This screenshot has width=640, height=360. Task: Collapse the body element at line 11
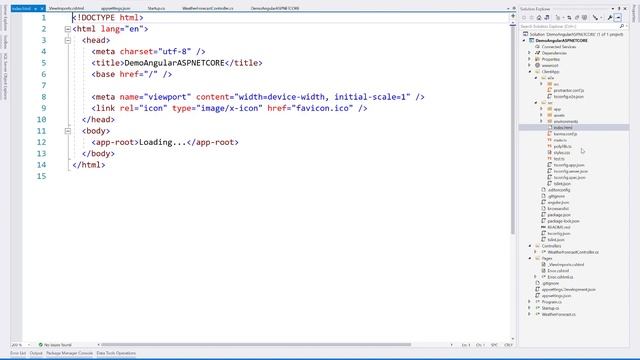(68, 131)
